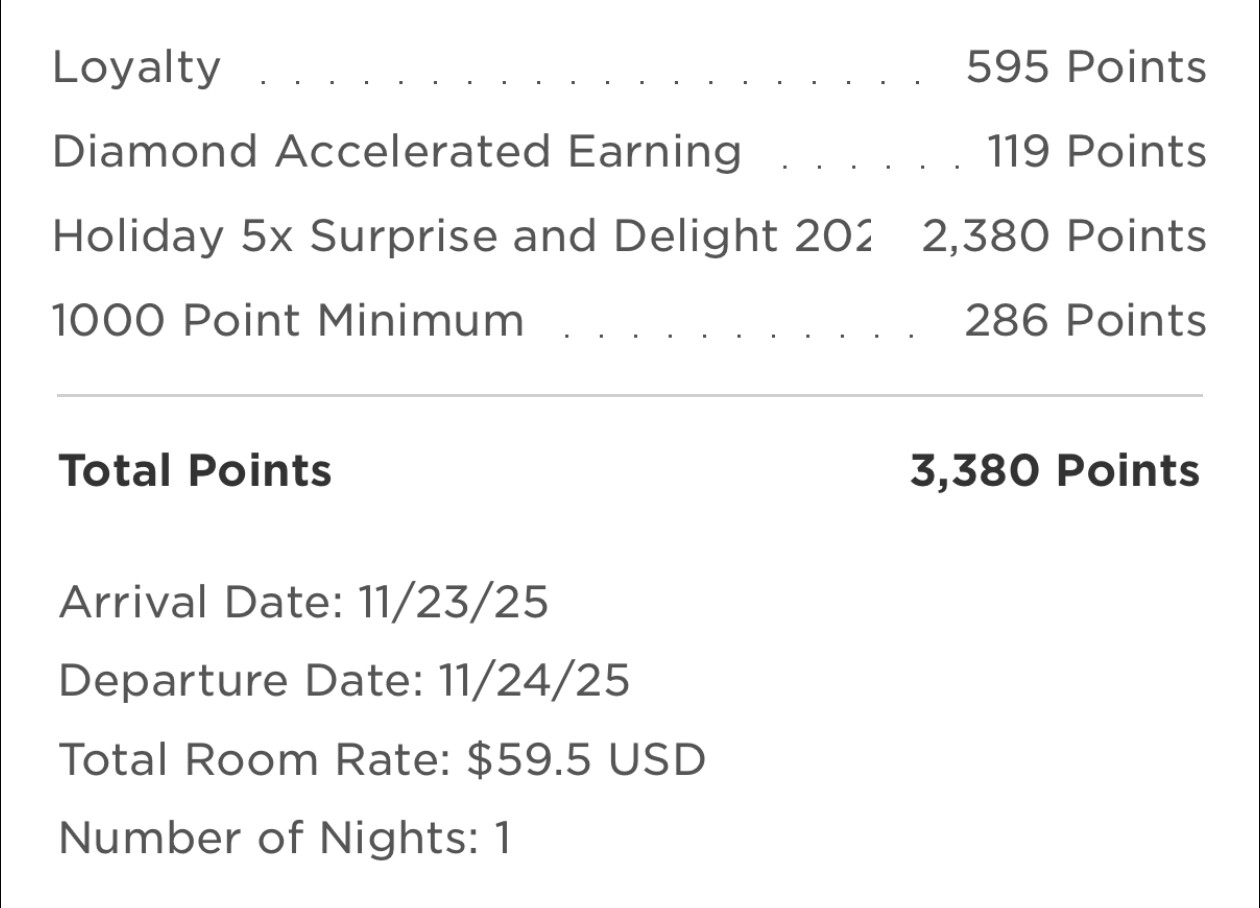Viewport: 1260px width, 908px height.
Task: Select the 2,380 Points bonus value
Action: (x=1064, y=237)
